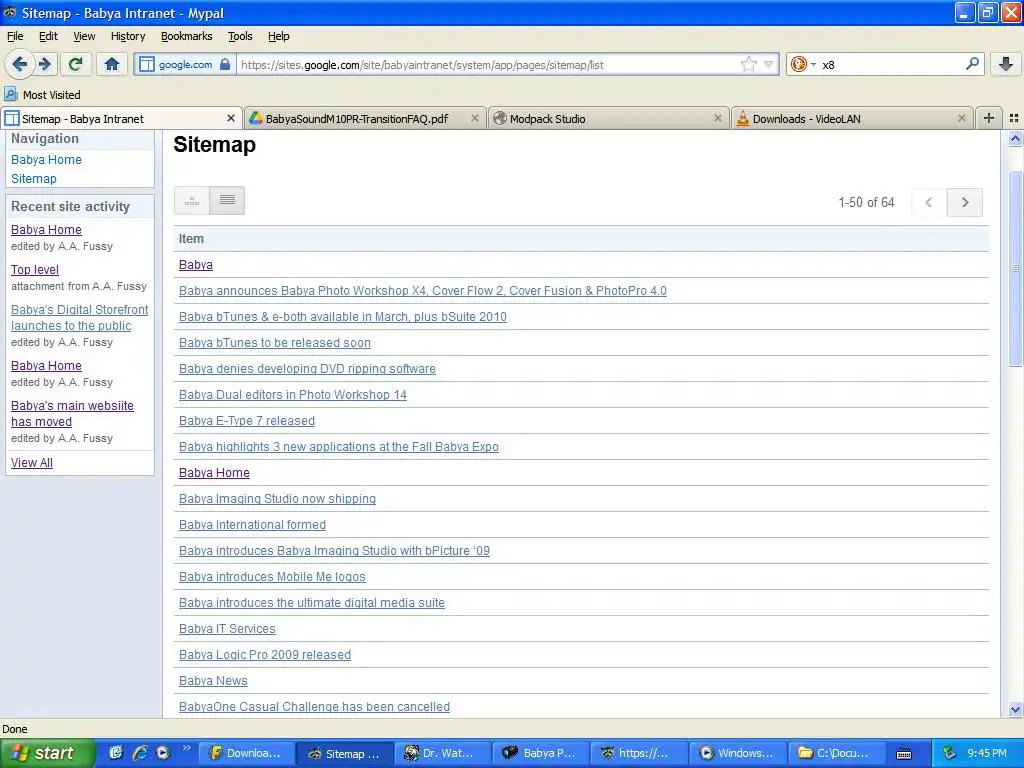Open a new tab with plus button
Screen dimensions: 1024x768
pyautogui.click(x=989, y=118)
